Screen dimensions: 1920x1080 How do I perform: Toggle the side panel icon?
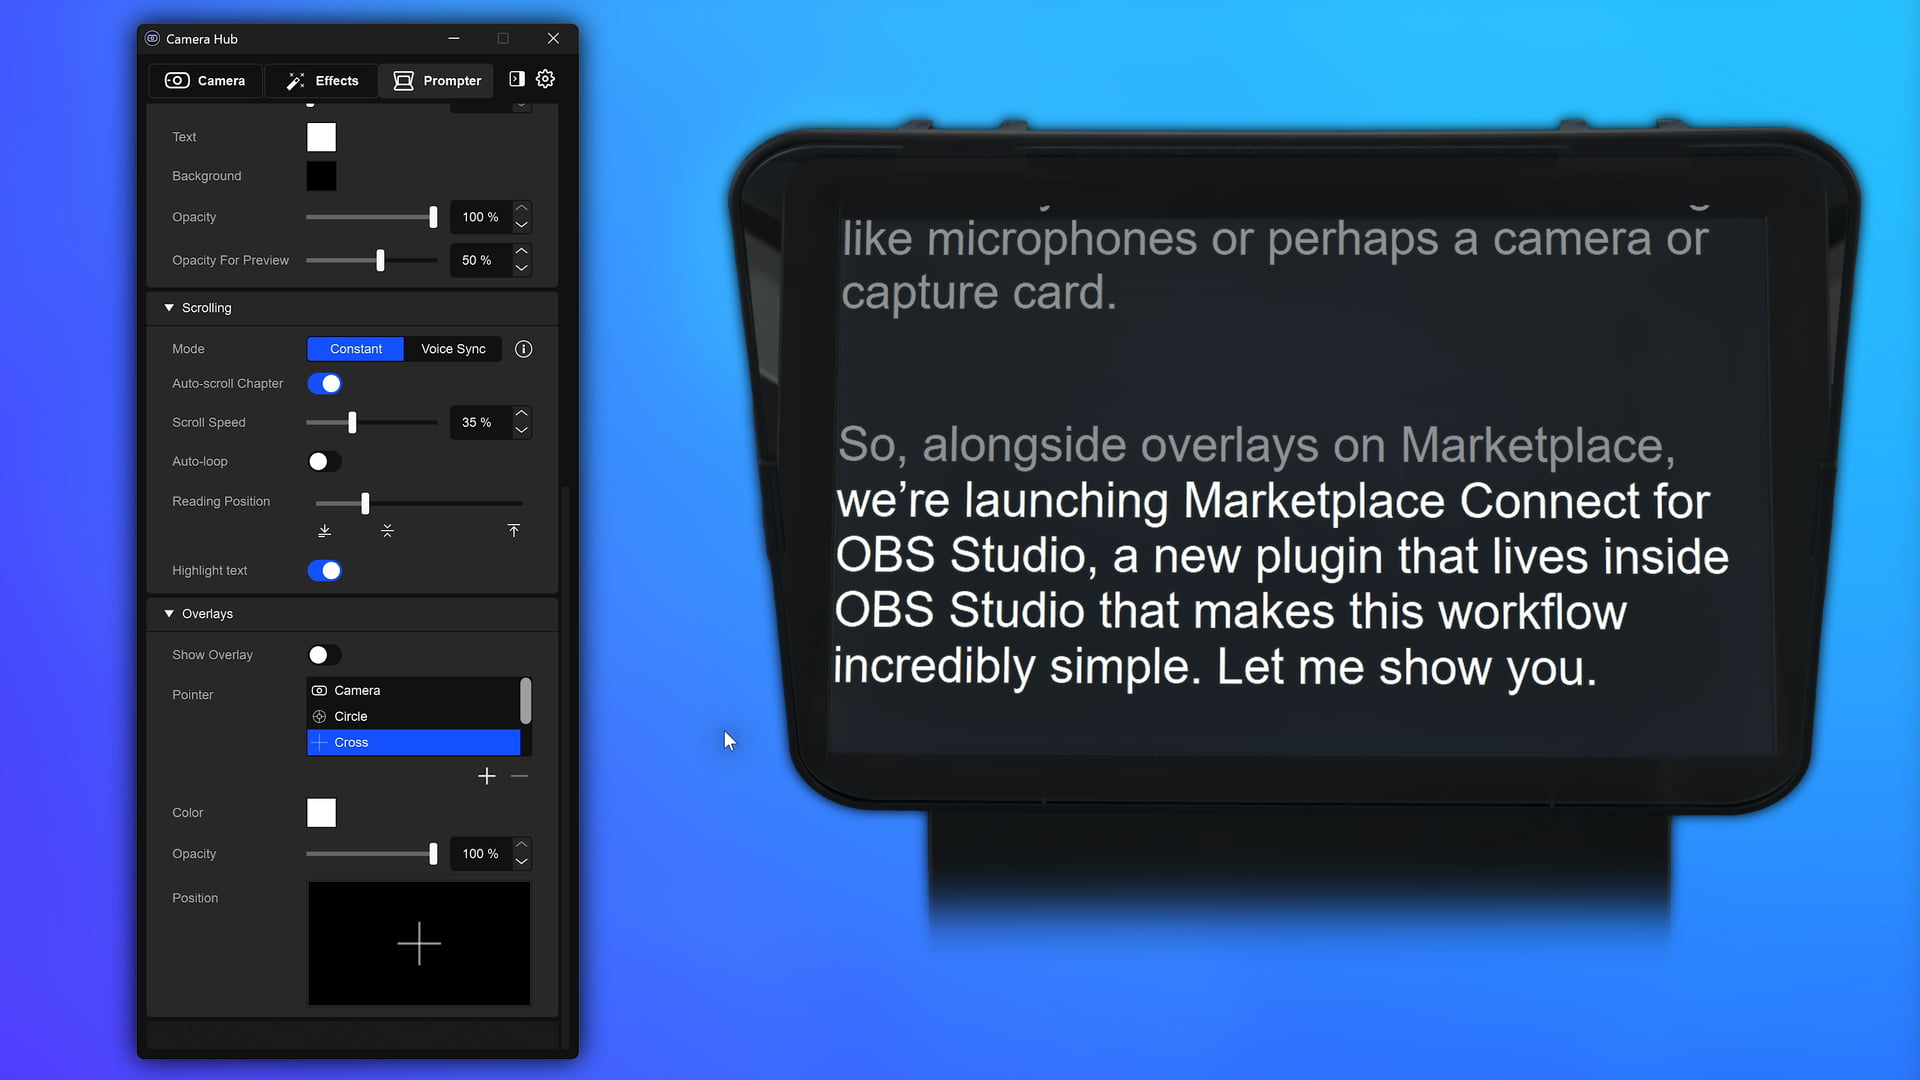point(517,79)
